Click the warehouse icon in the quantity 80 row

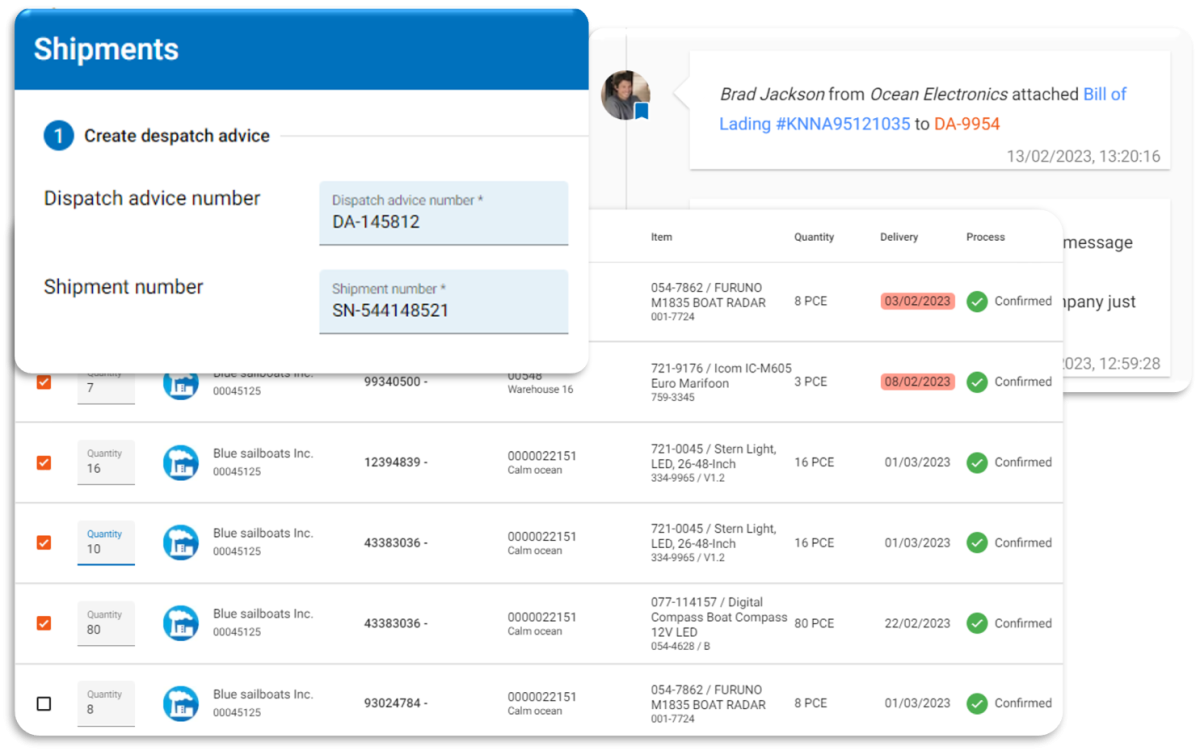pos(181,622)
